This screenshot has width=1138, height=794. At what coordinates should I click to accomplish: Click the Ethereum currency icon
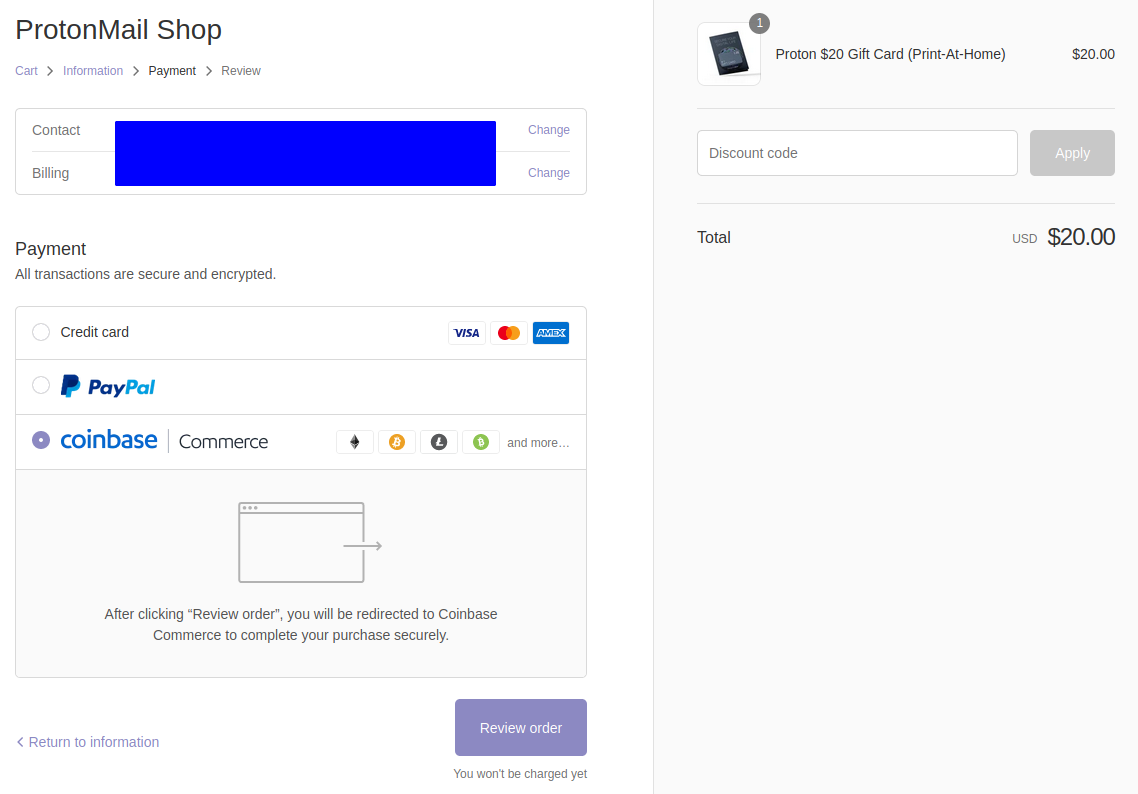[x=355, y=442]
